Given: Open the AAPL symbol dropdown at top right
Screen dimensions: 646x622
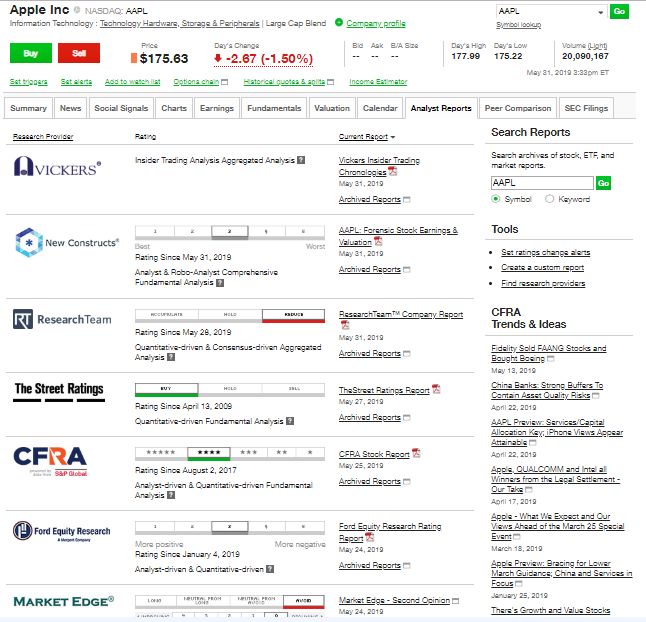Looking at the screenshot, I should click(600, 11).
